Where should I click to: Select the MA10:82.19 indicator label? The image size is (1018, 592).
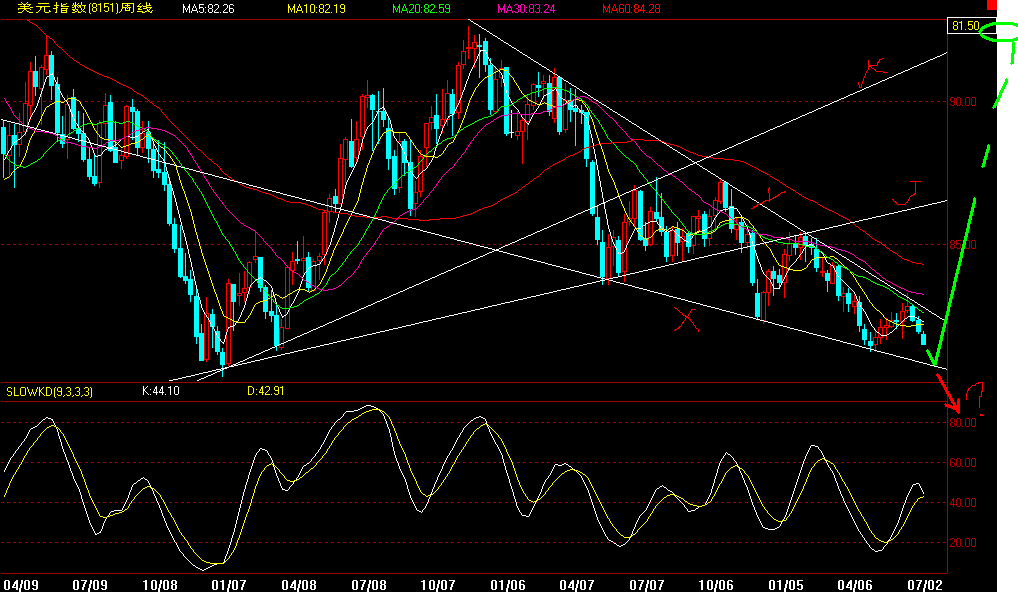click(316, 9)
